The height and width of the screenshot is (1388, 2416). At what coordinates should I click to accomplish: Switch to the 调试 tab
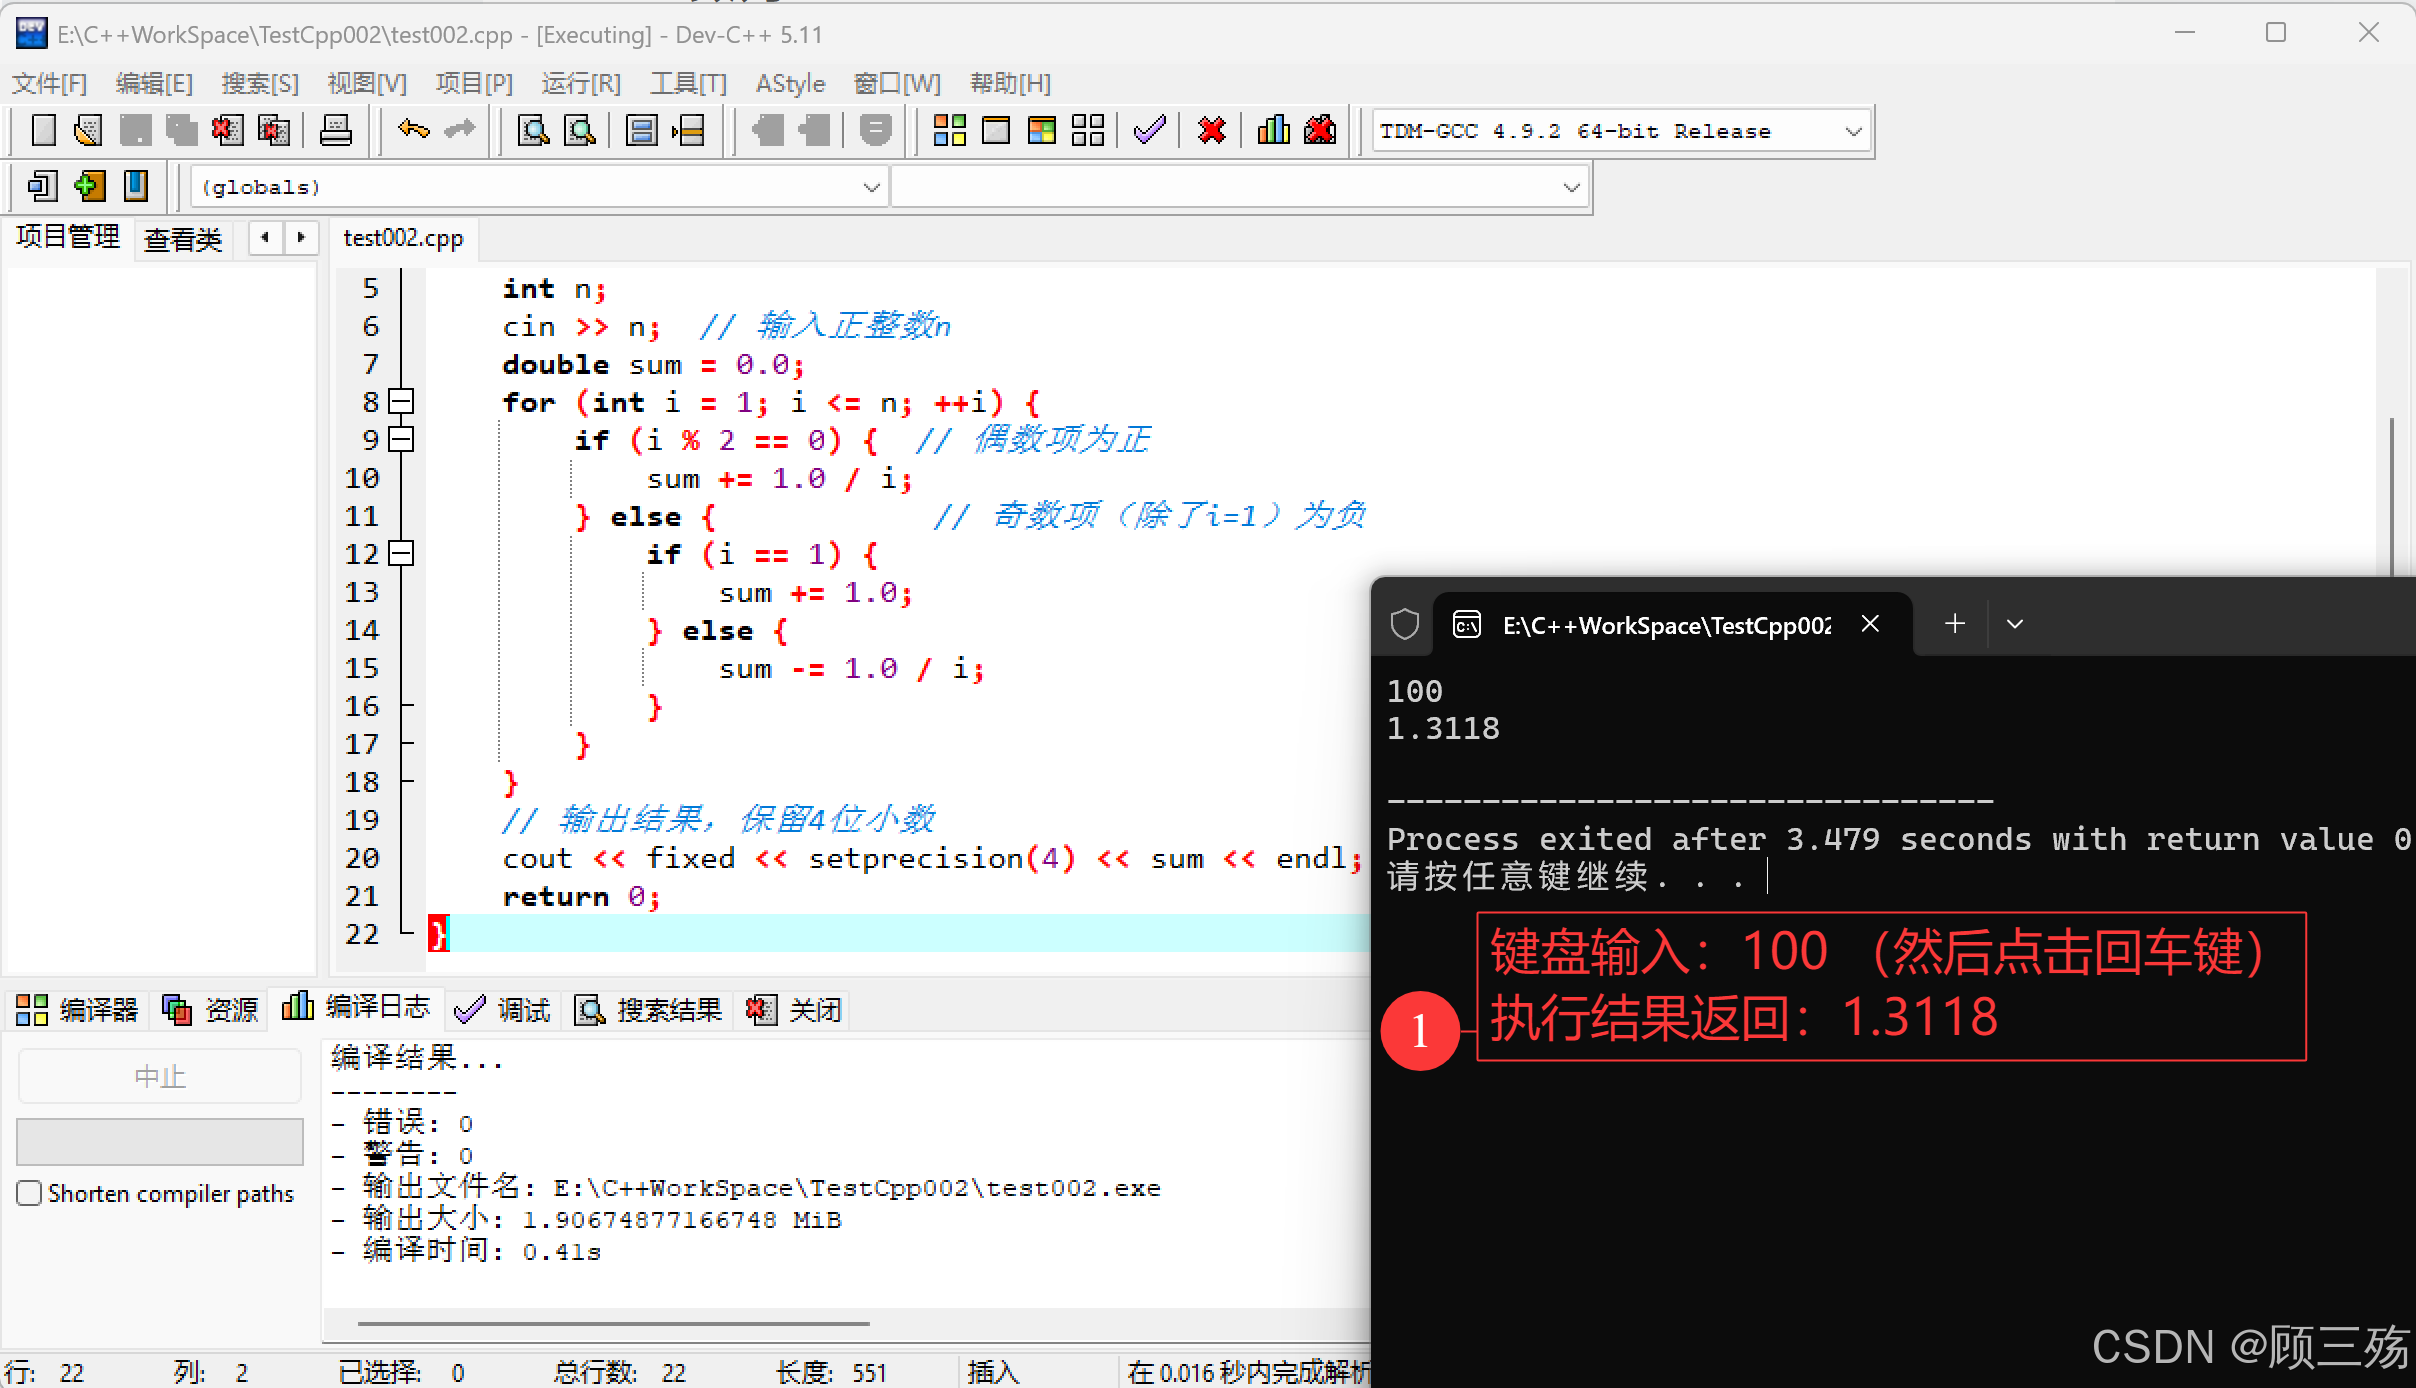(x=503, y=1010)
